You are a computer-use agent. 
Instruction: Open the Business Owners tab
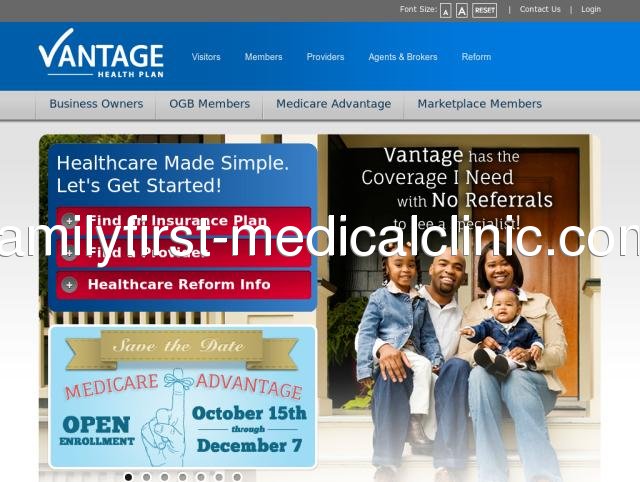[x=96, y=104]
